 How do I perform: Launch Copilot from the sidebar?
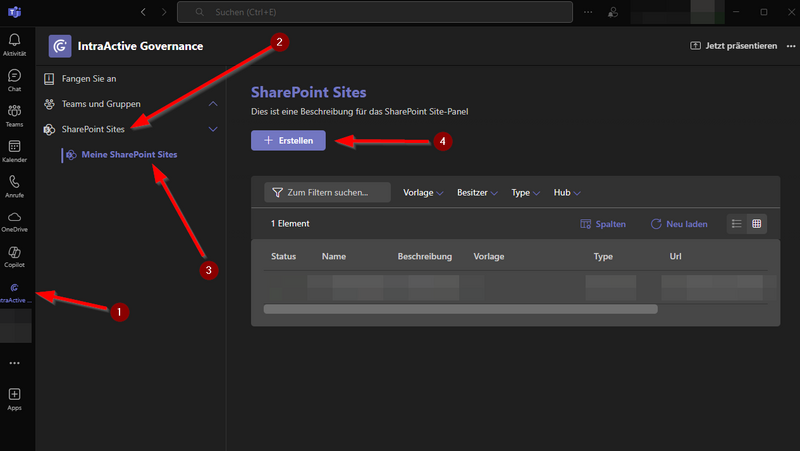click(x=14, y=257)
